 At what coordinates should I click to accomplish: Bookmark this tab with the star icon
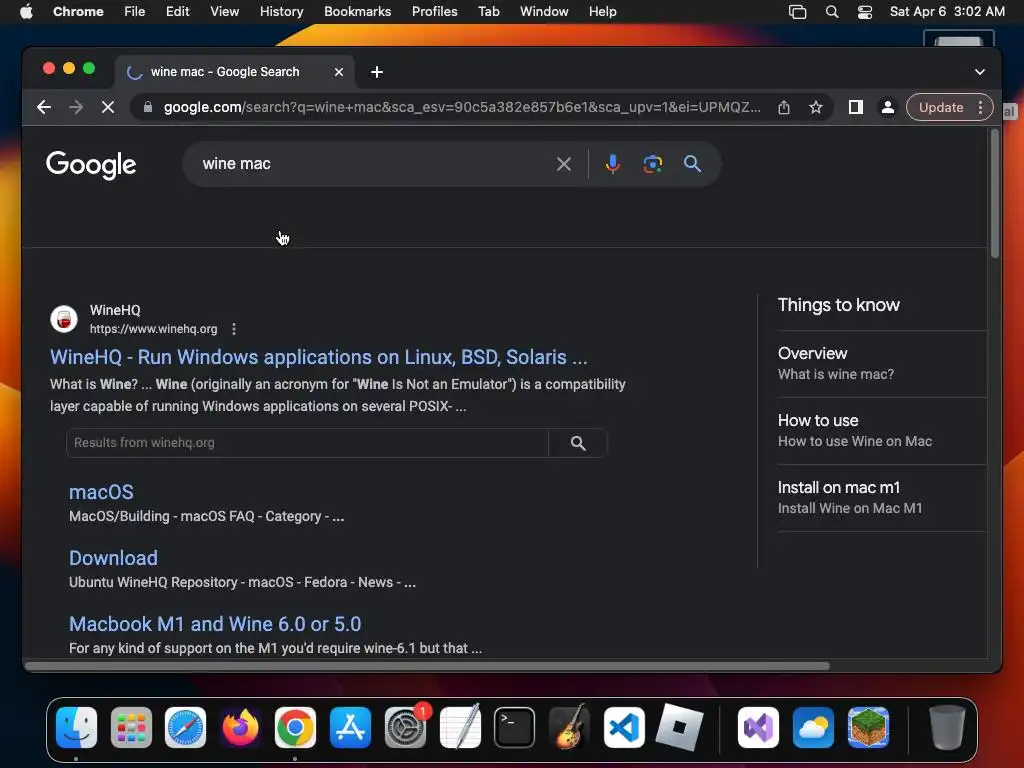(816, 107)
